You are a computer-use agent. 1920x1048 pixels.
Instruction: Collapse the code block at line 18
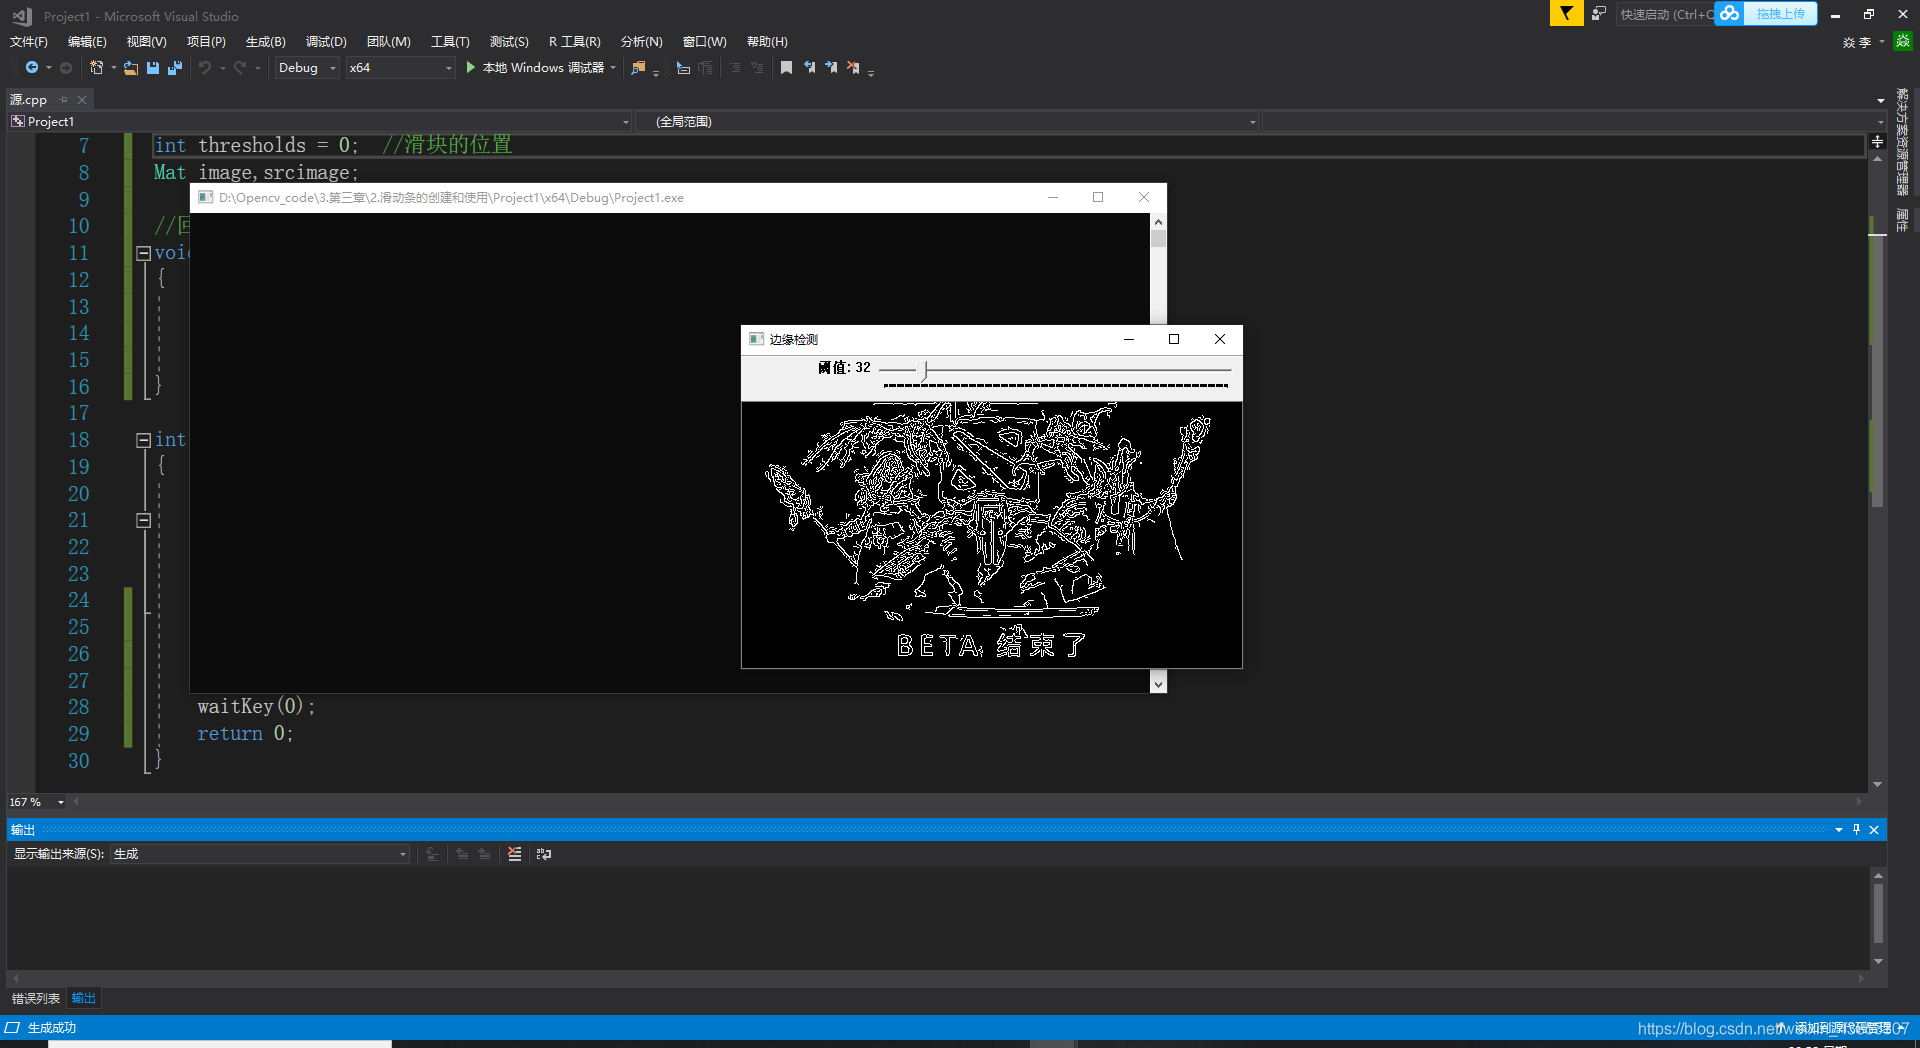(143, 440)
